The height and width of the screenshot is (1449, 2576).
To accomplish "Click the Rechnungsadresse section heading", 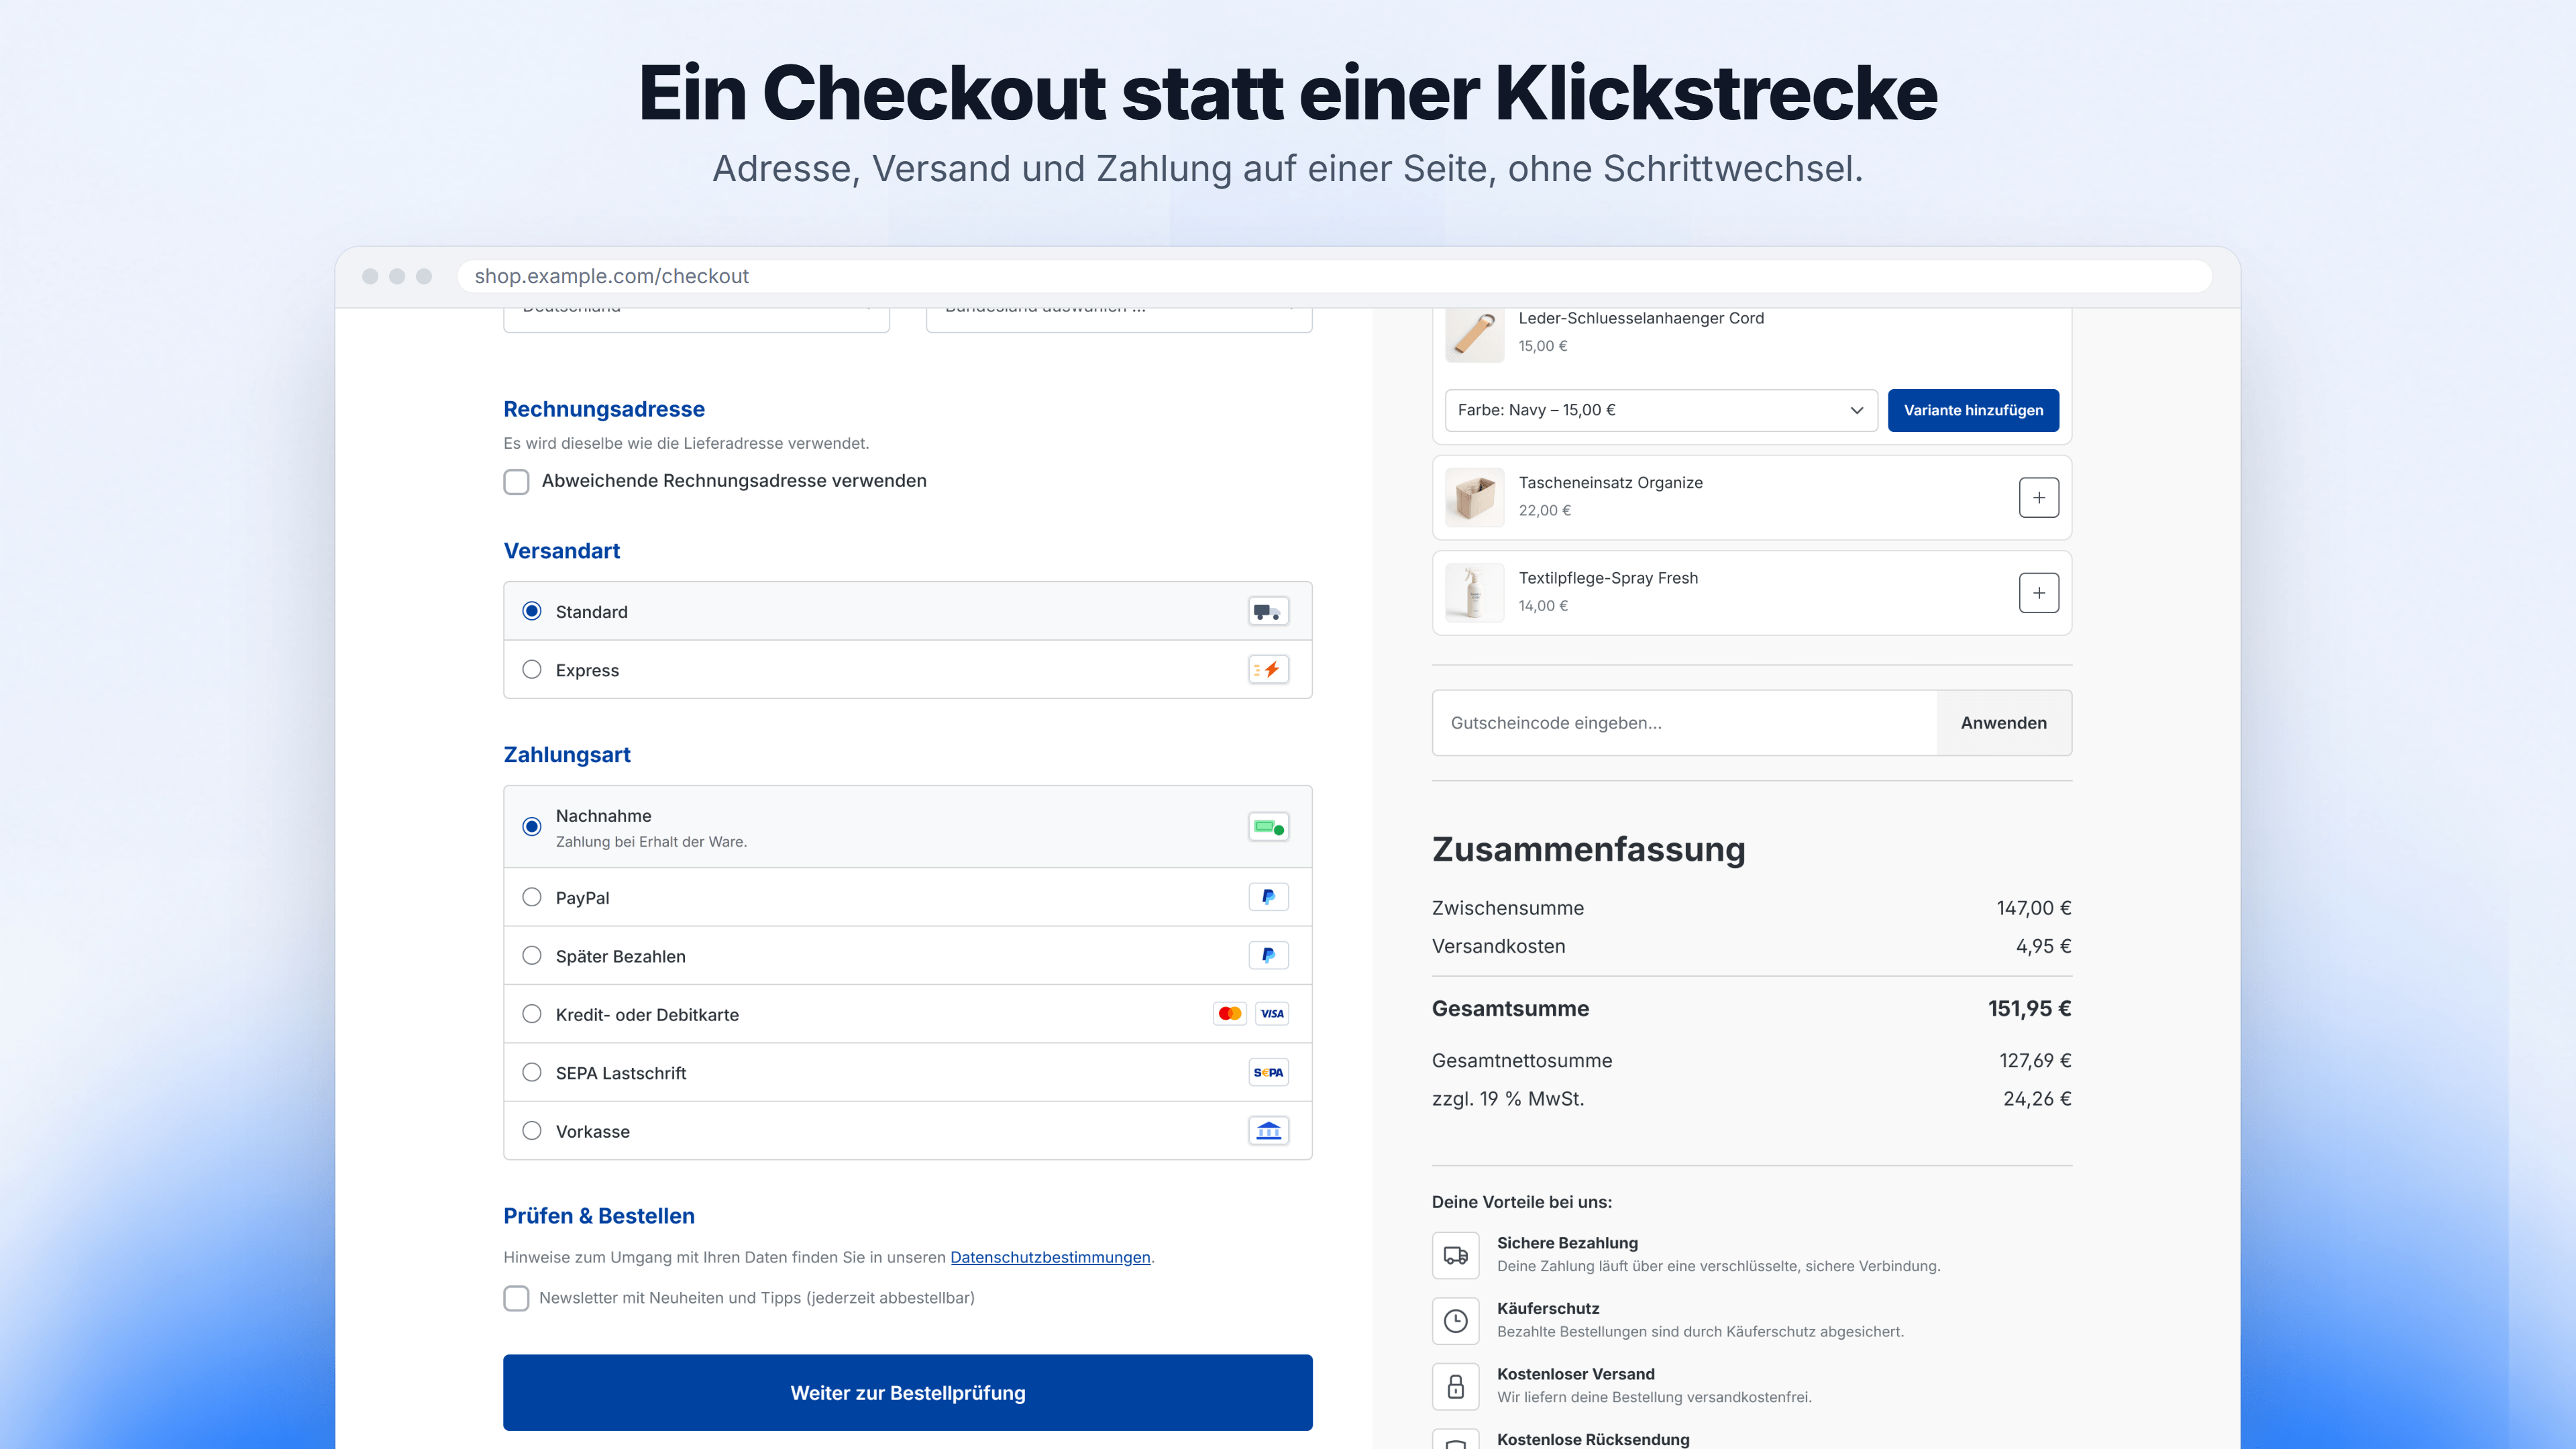I will pos(604,409).
